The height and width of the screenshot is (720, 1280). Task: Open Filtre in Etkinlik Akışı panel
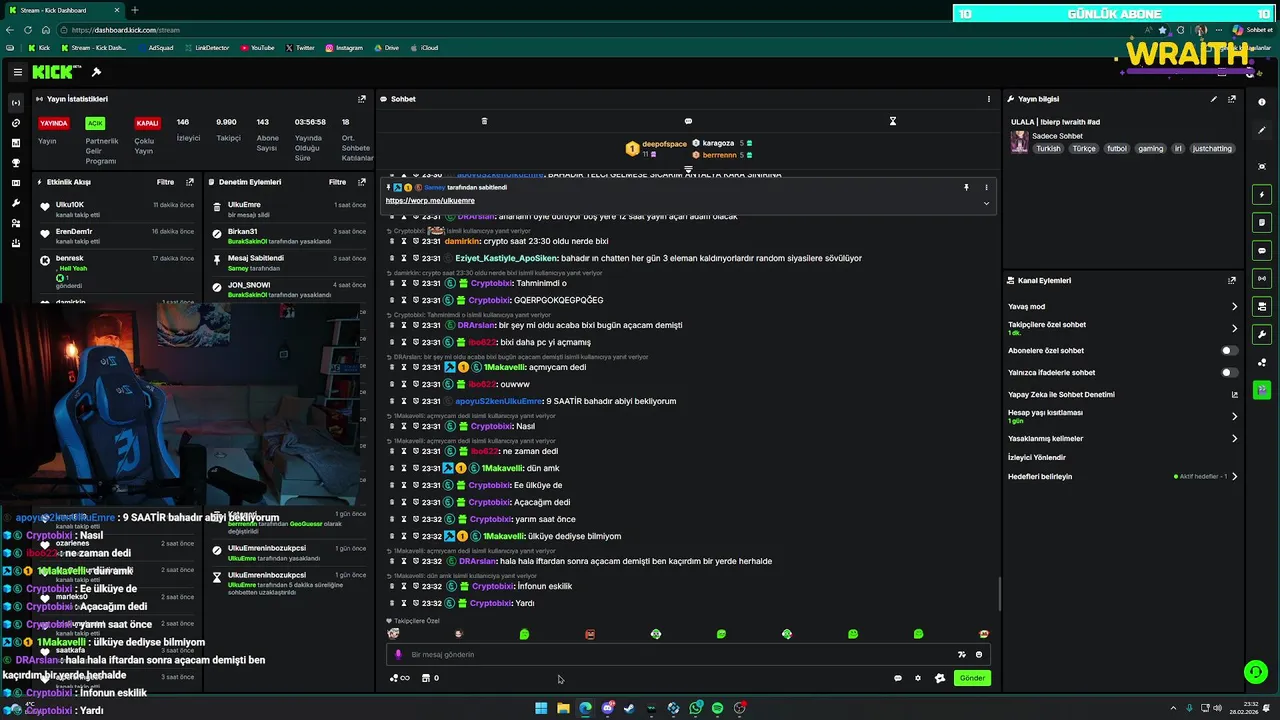165,182
